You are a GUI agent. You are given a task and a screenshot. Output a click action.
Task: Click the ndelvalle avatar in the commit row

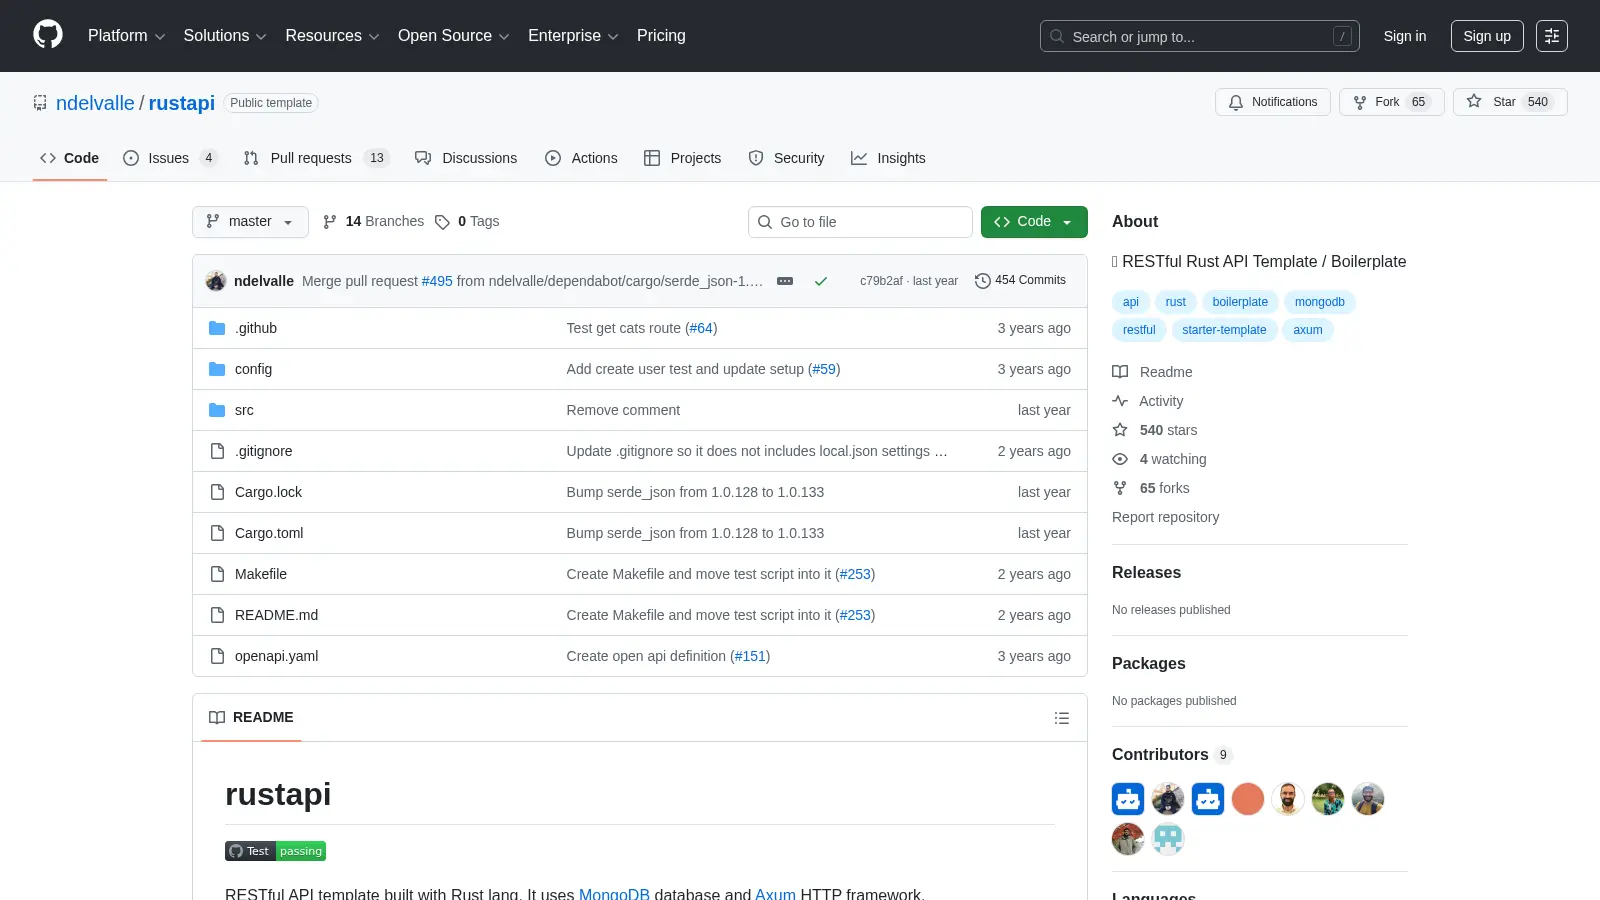pyautogui.click(x=216, y=281)
